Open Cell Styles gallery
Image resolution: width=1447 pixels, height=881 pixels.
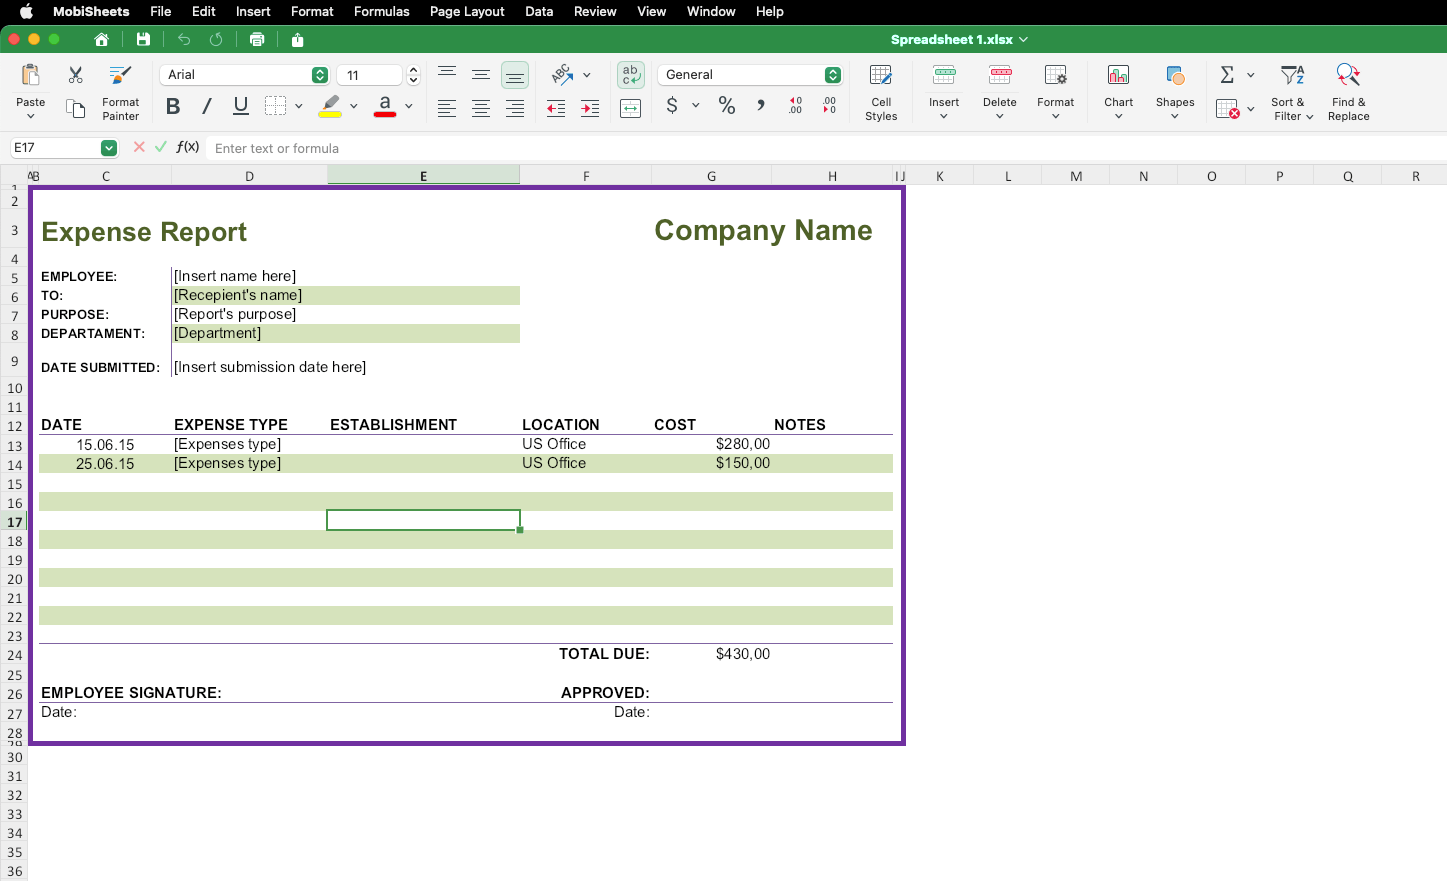tap(880, 90)
